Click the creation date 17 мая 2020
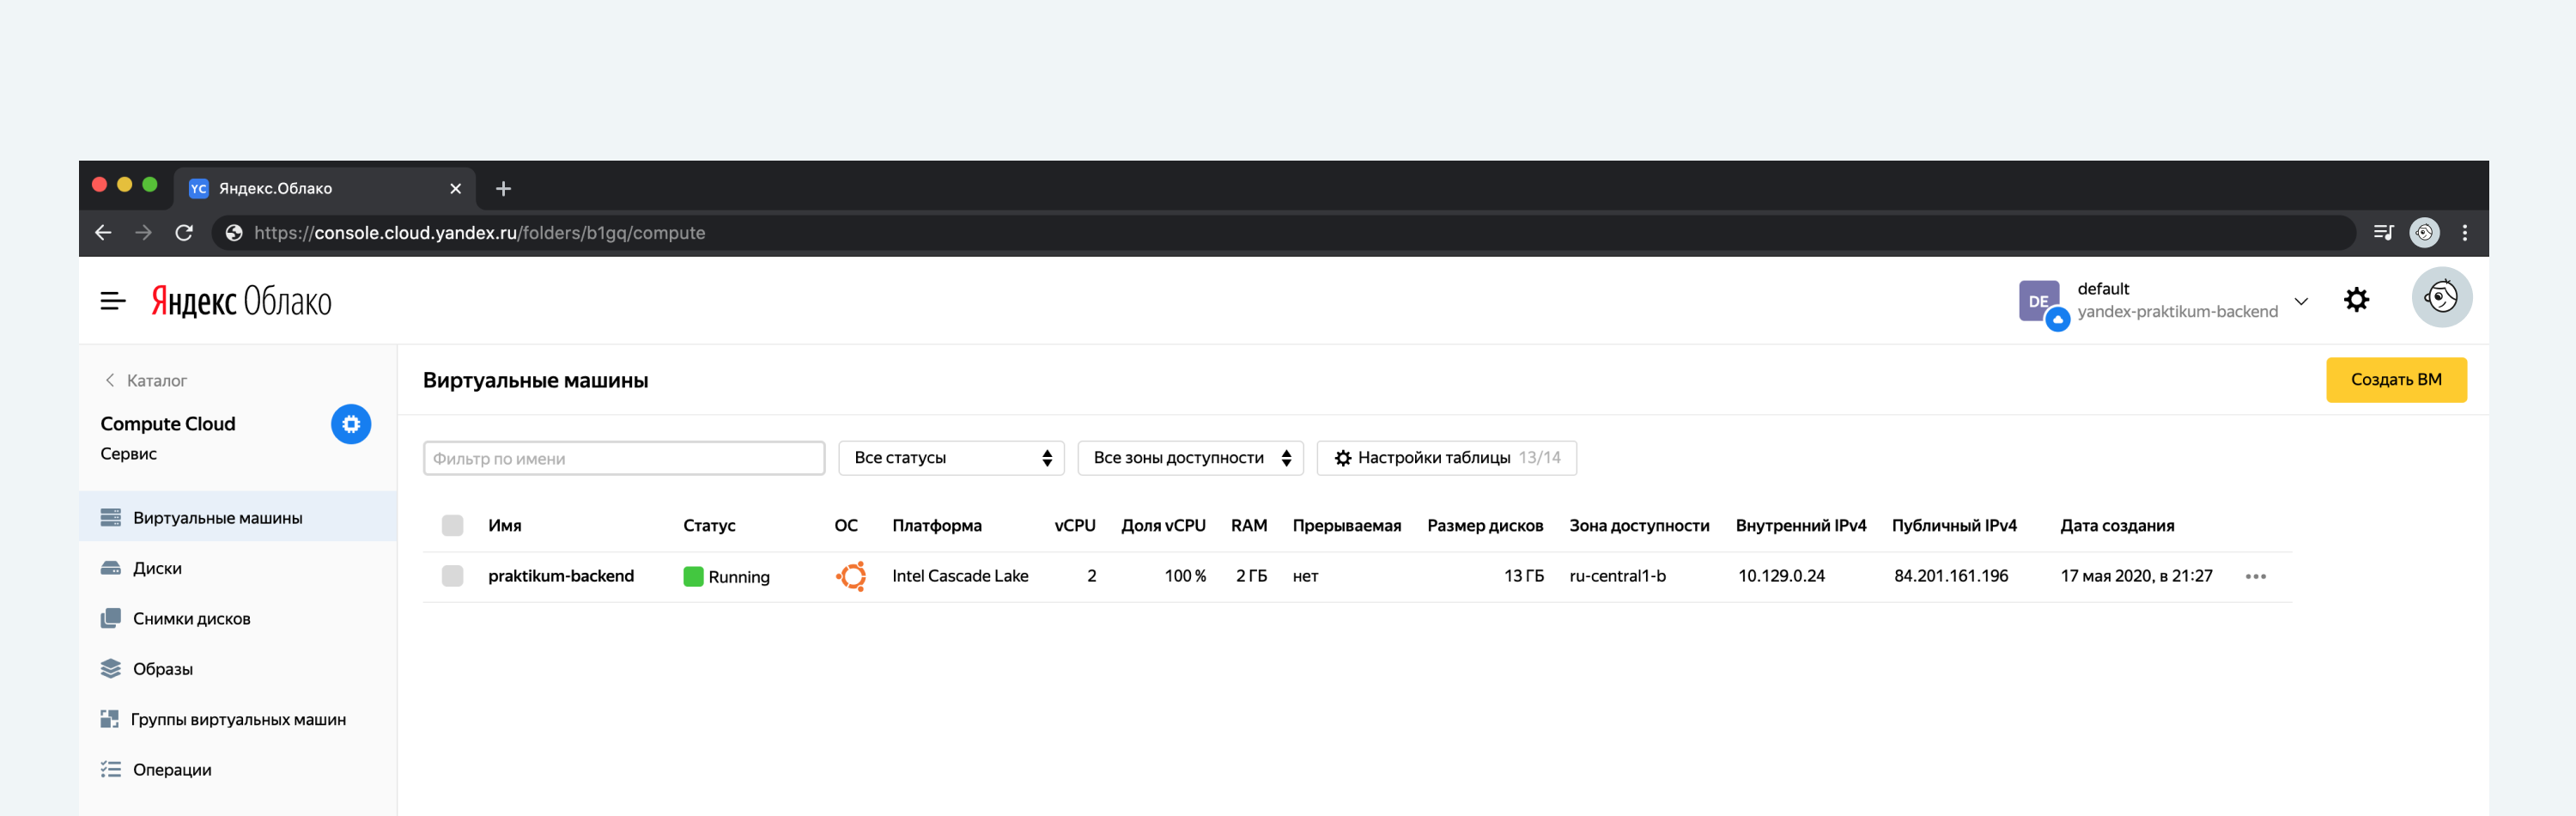 (x=2136, y=576)
